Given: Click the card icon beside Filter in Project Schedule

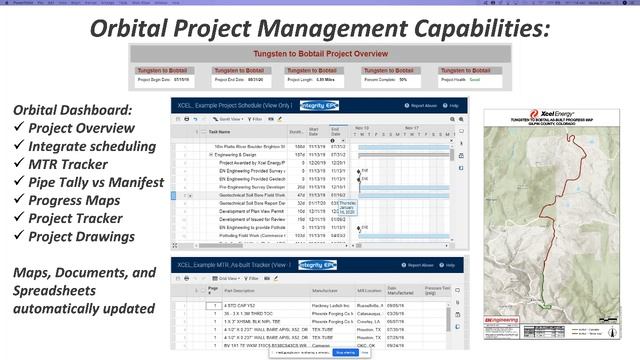Looking at the screenshot, I should point(271,119).
